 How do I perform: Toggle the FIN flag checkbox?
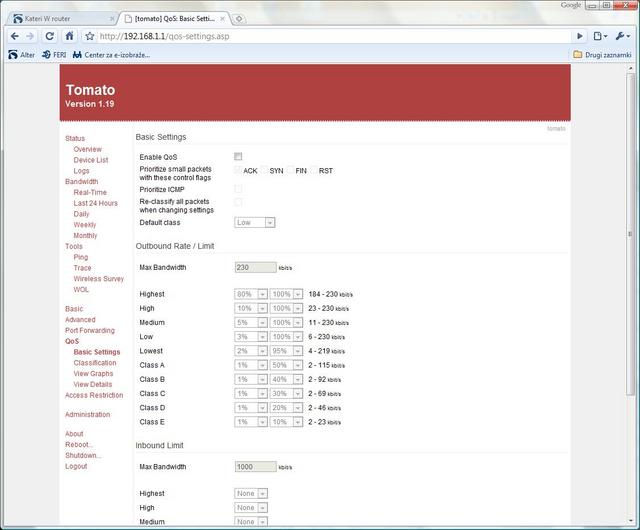pyautogui.click(x=291, y=170)
